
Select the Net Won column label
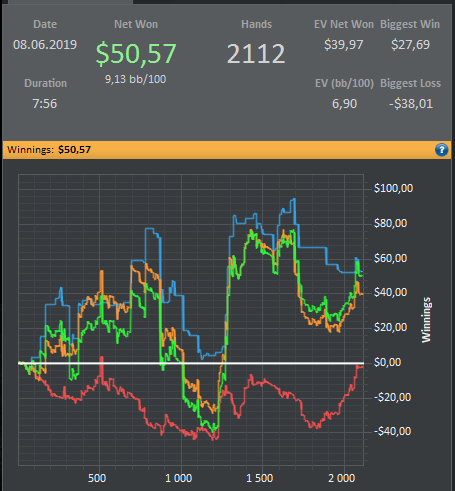click(x=136, y=24)
